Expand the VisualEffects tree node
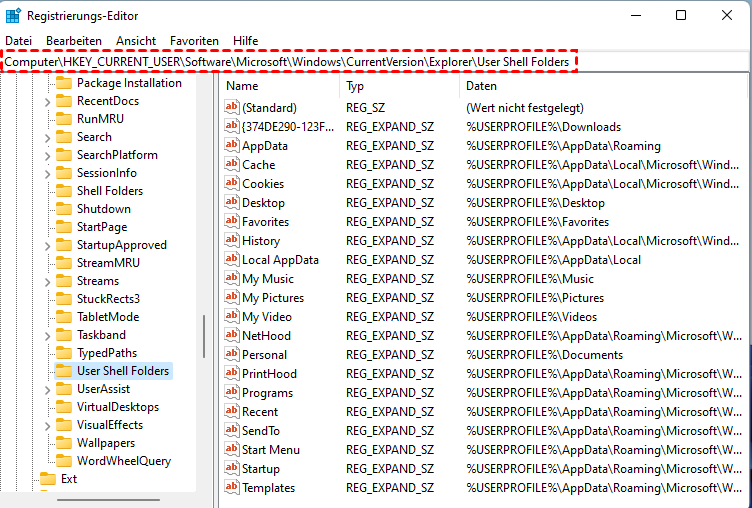 tap(46, 425)
